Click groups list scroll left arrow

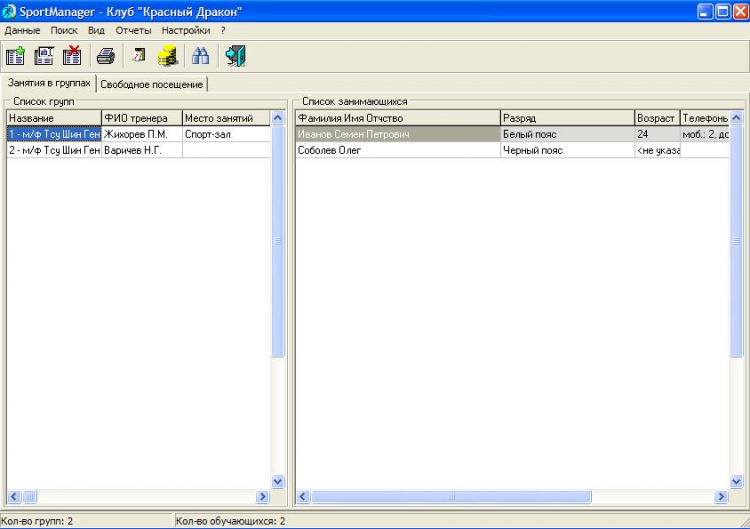14,496
